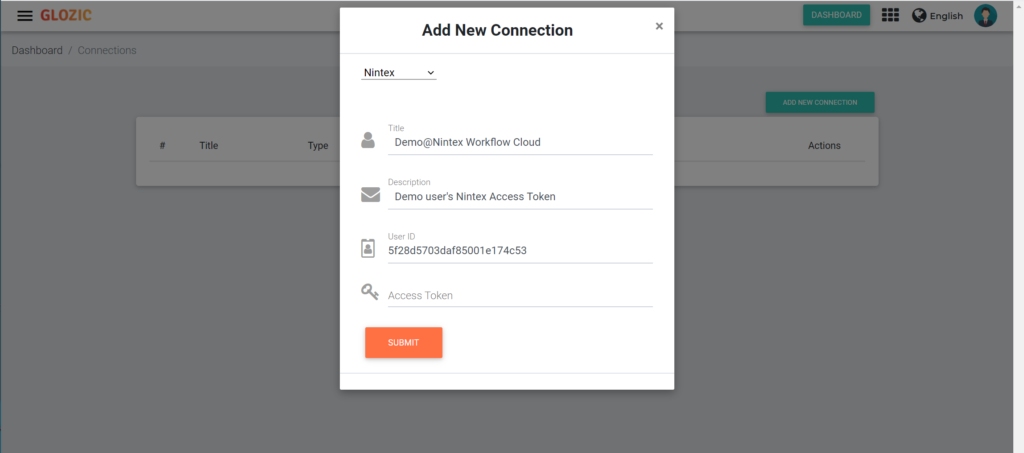Click the person icon beside Title

coord(368,140)
